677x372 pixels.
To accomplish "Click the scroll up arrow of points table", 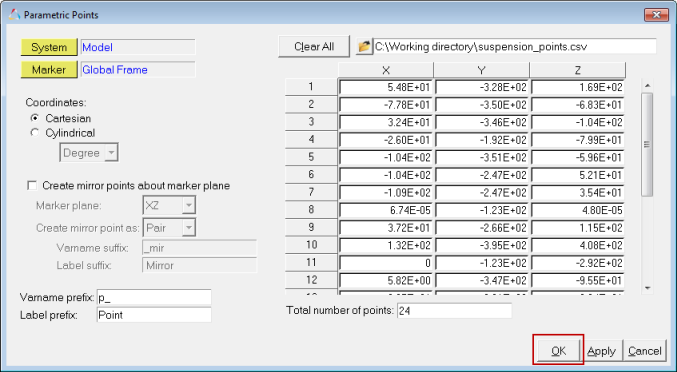I will pos(647,85).
